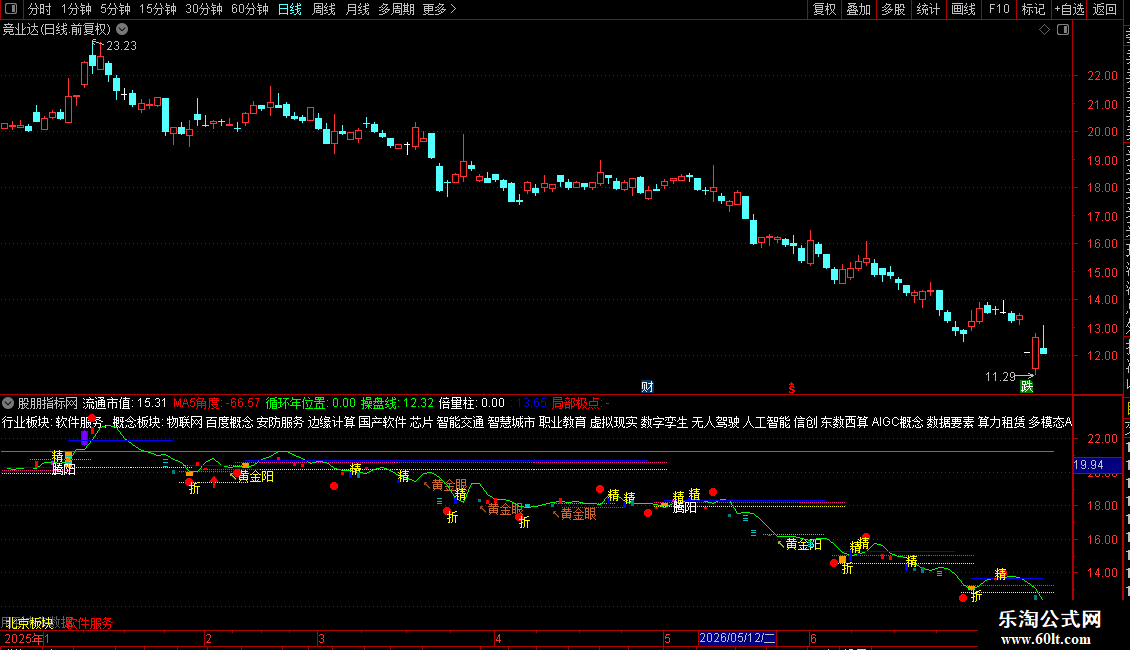Expand the 更多 periods menu
Screen dimensions: 1130x650
point(439,9)
